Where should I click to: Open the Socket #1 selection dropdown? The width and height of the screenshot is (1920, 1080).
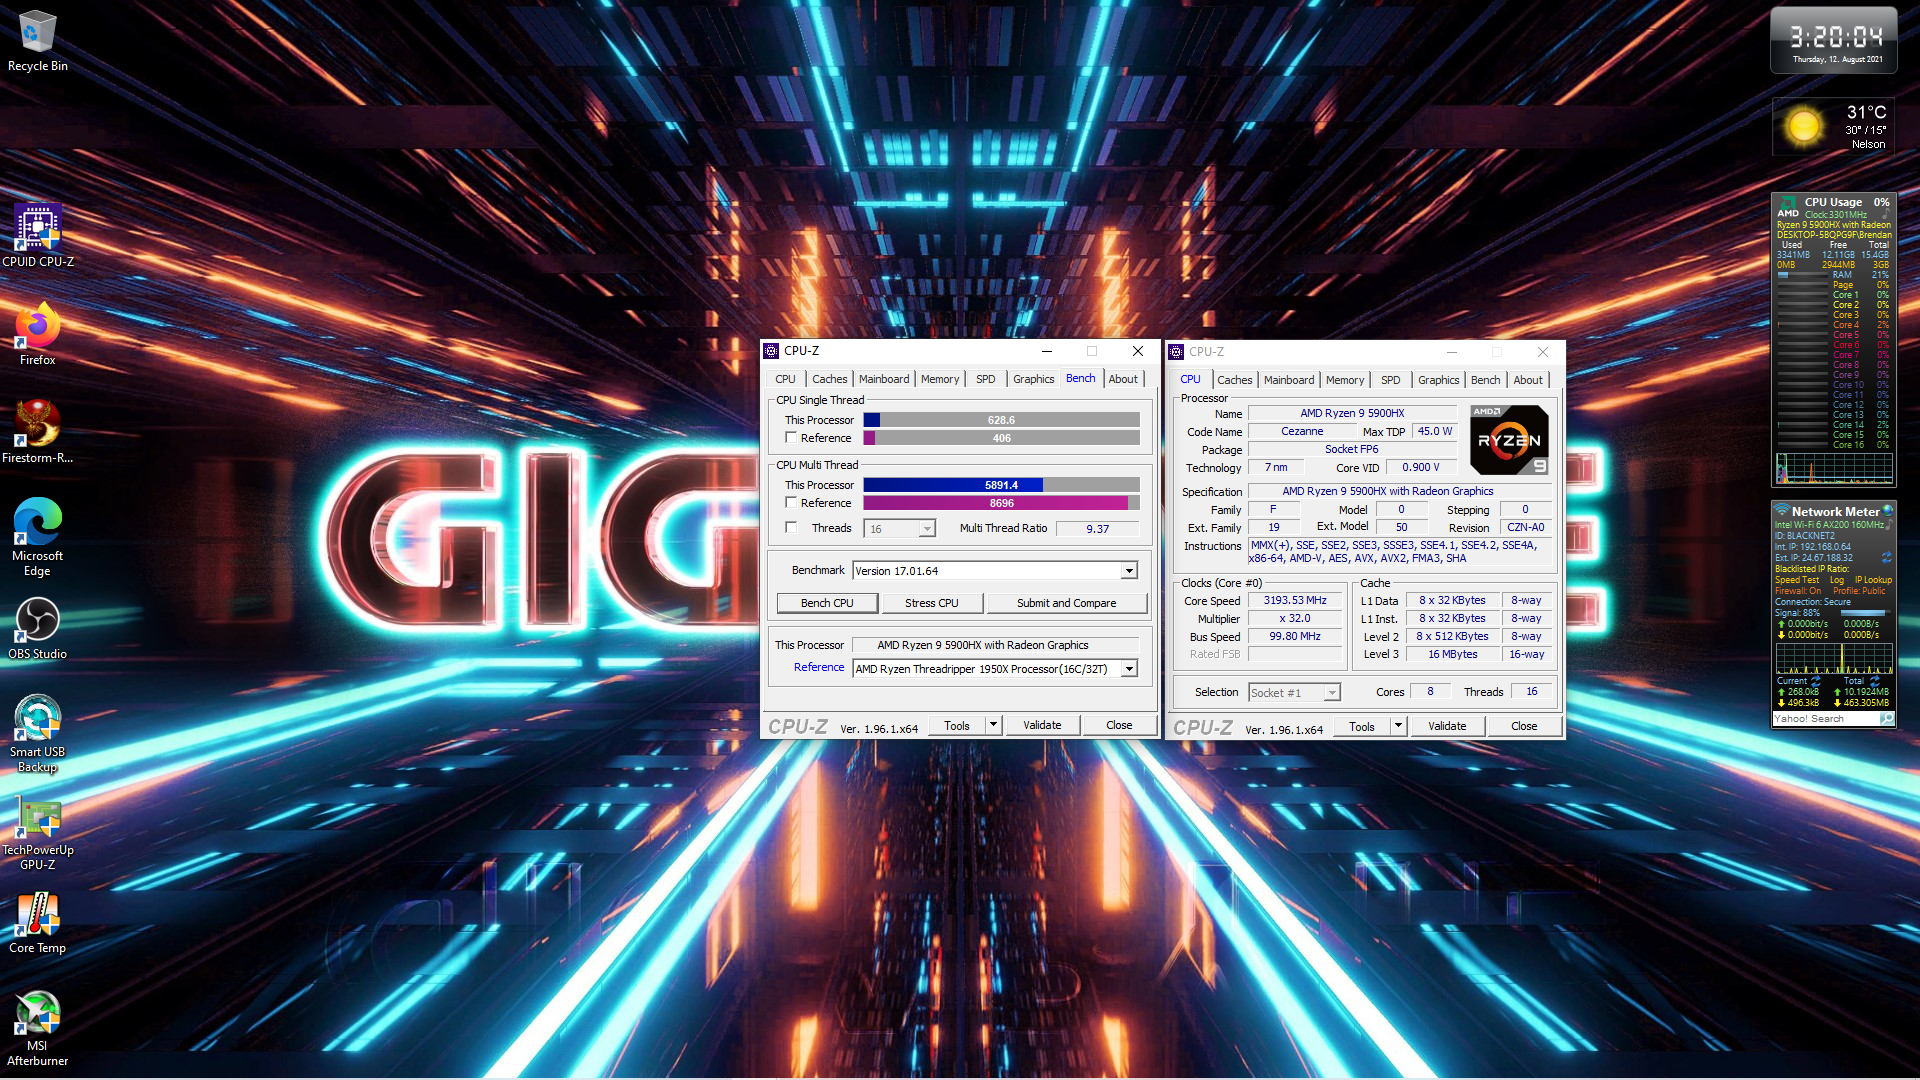click(1332, 693)
